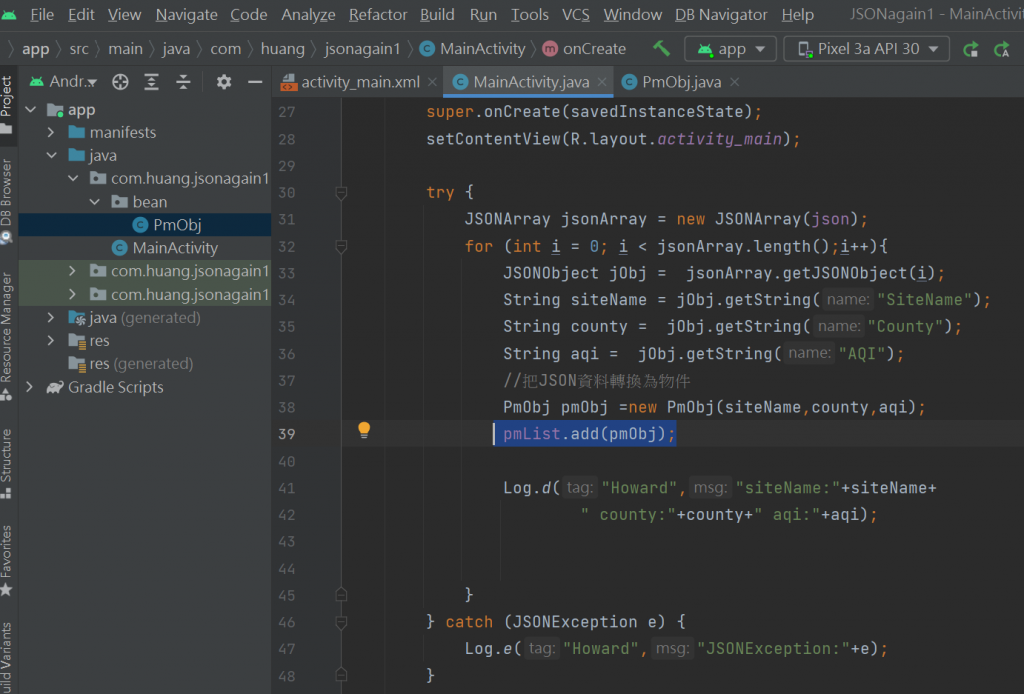This screenshot has width=1024, height=694.
Task: Open the Refactor menu
Action: click(378, 14)
